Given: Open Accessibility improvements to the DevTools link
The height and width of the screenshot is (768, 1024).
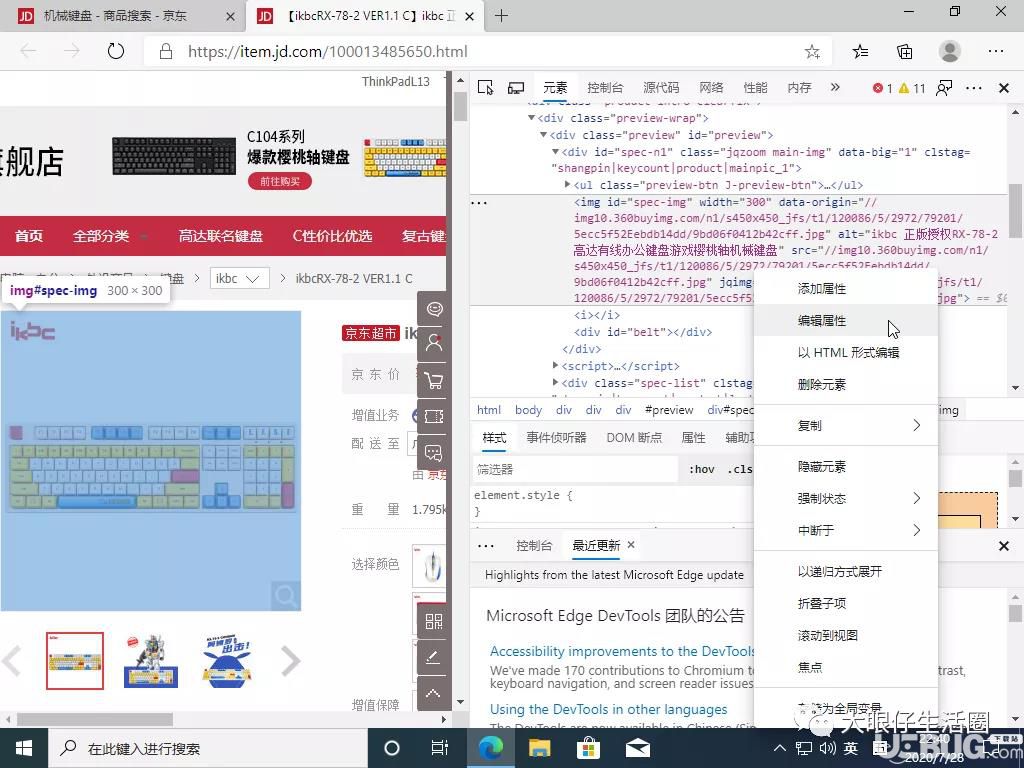Looking at the screenshot, I should (622, 651).
